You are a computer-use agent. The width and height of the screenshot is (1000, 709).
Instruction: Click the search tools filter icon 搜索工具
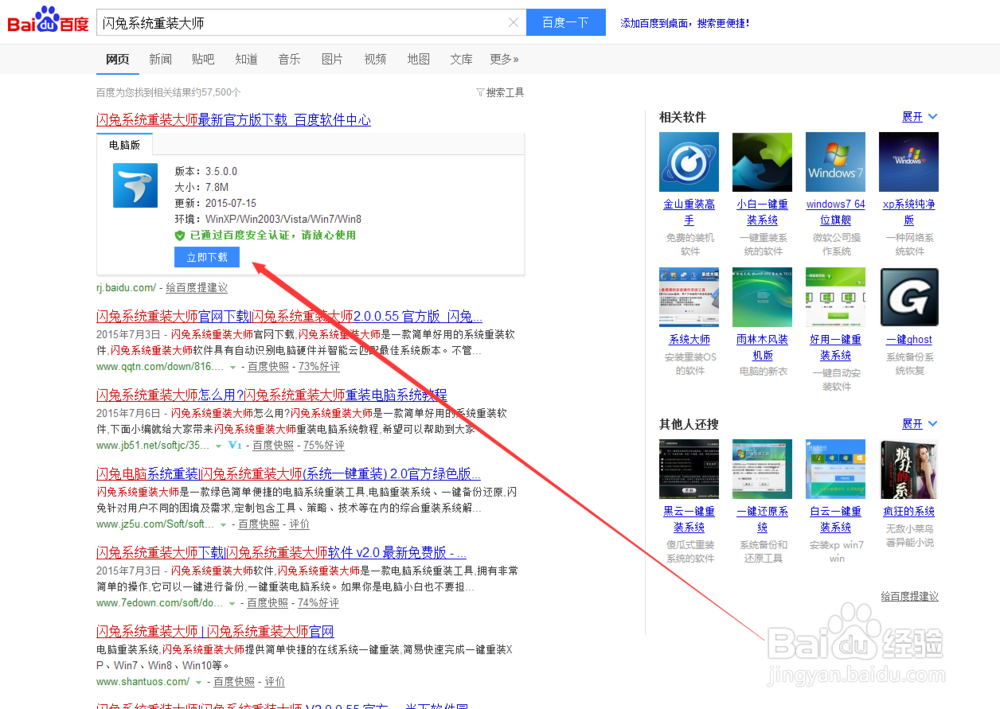click(500, 92)
